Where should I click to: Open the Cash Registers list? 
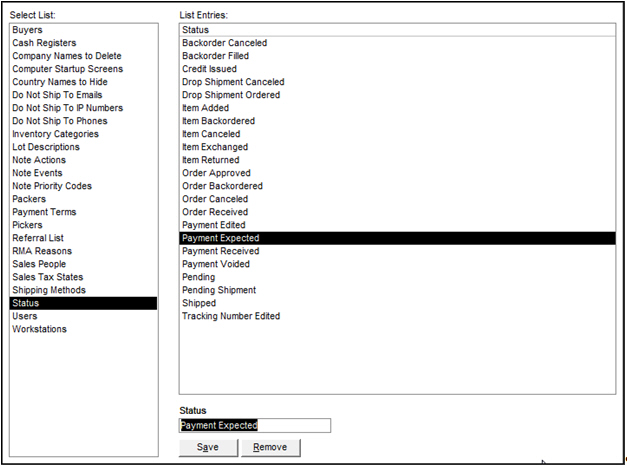(46, 43)
